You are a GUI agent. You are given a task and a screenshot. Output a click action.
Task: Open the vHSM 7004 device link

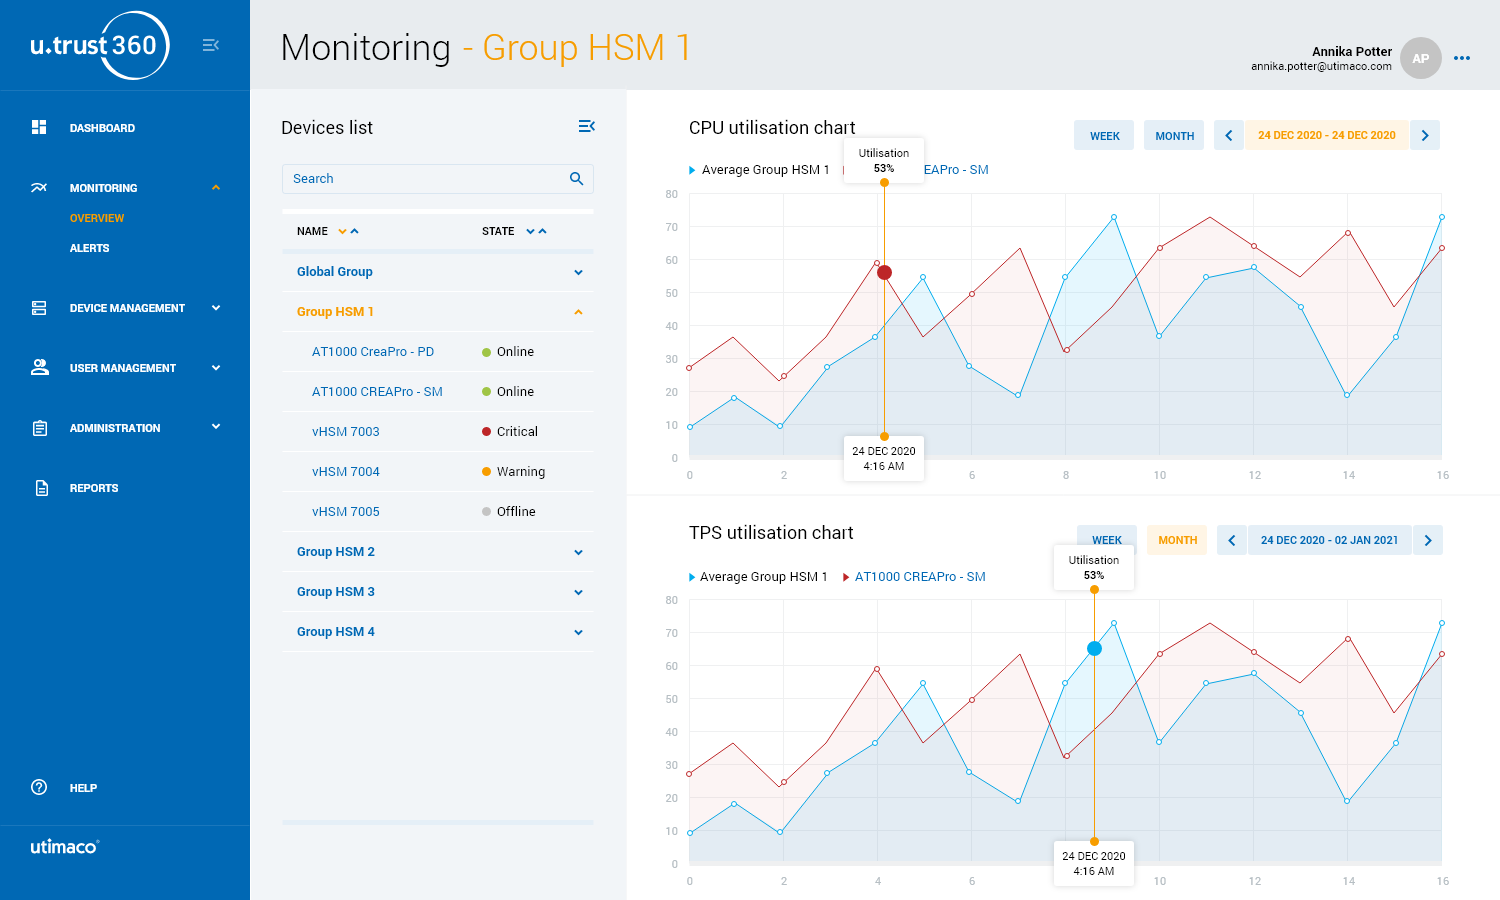[x=346, y=472]
